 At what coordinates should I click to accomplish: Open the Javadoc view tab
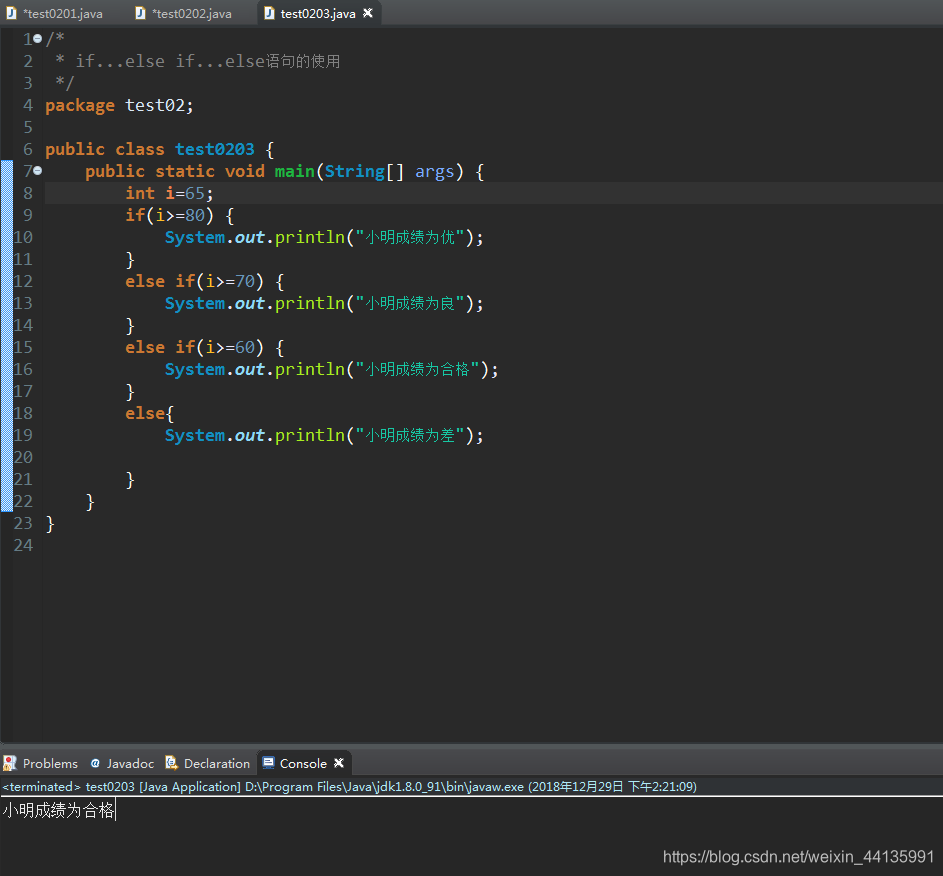(x=130, y=763)
